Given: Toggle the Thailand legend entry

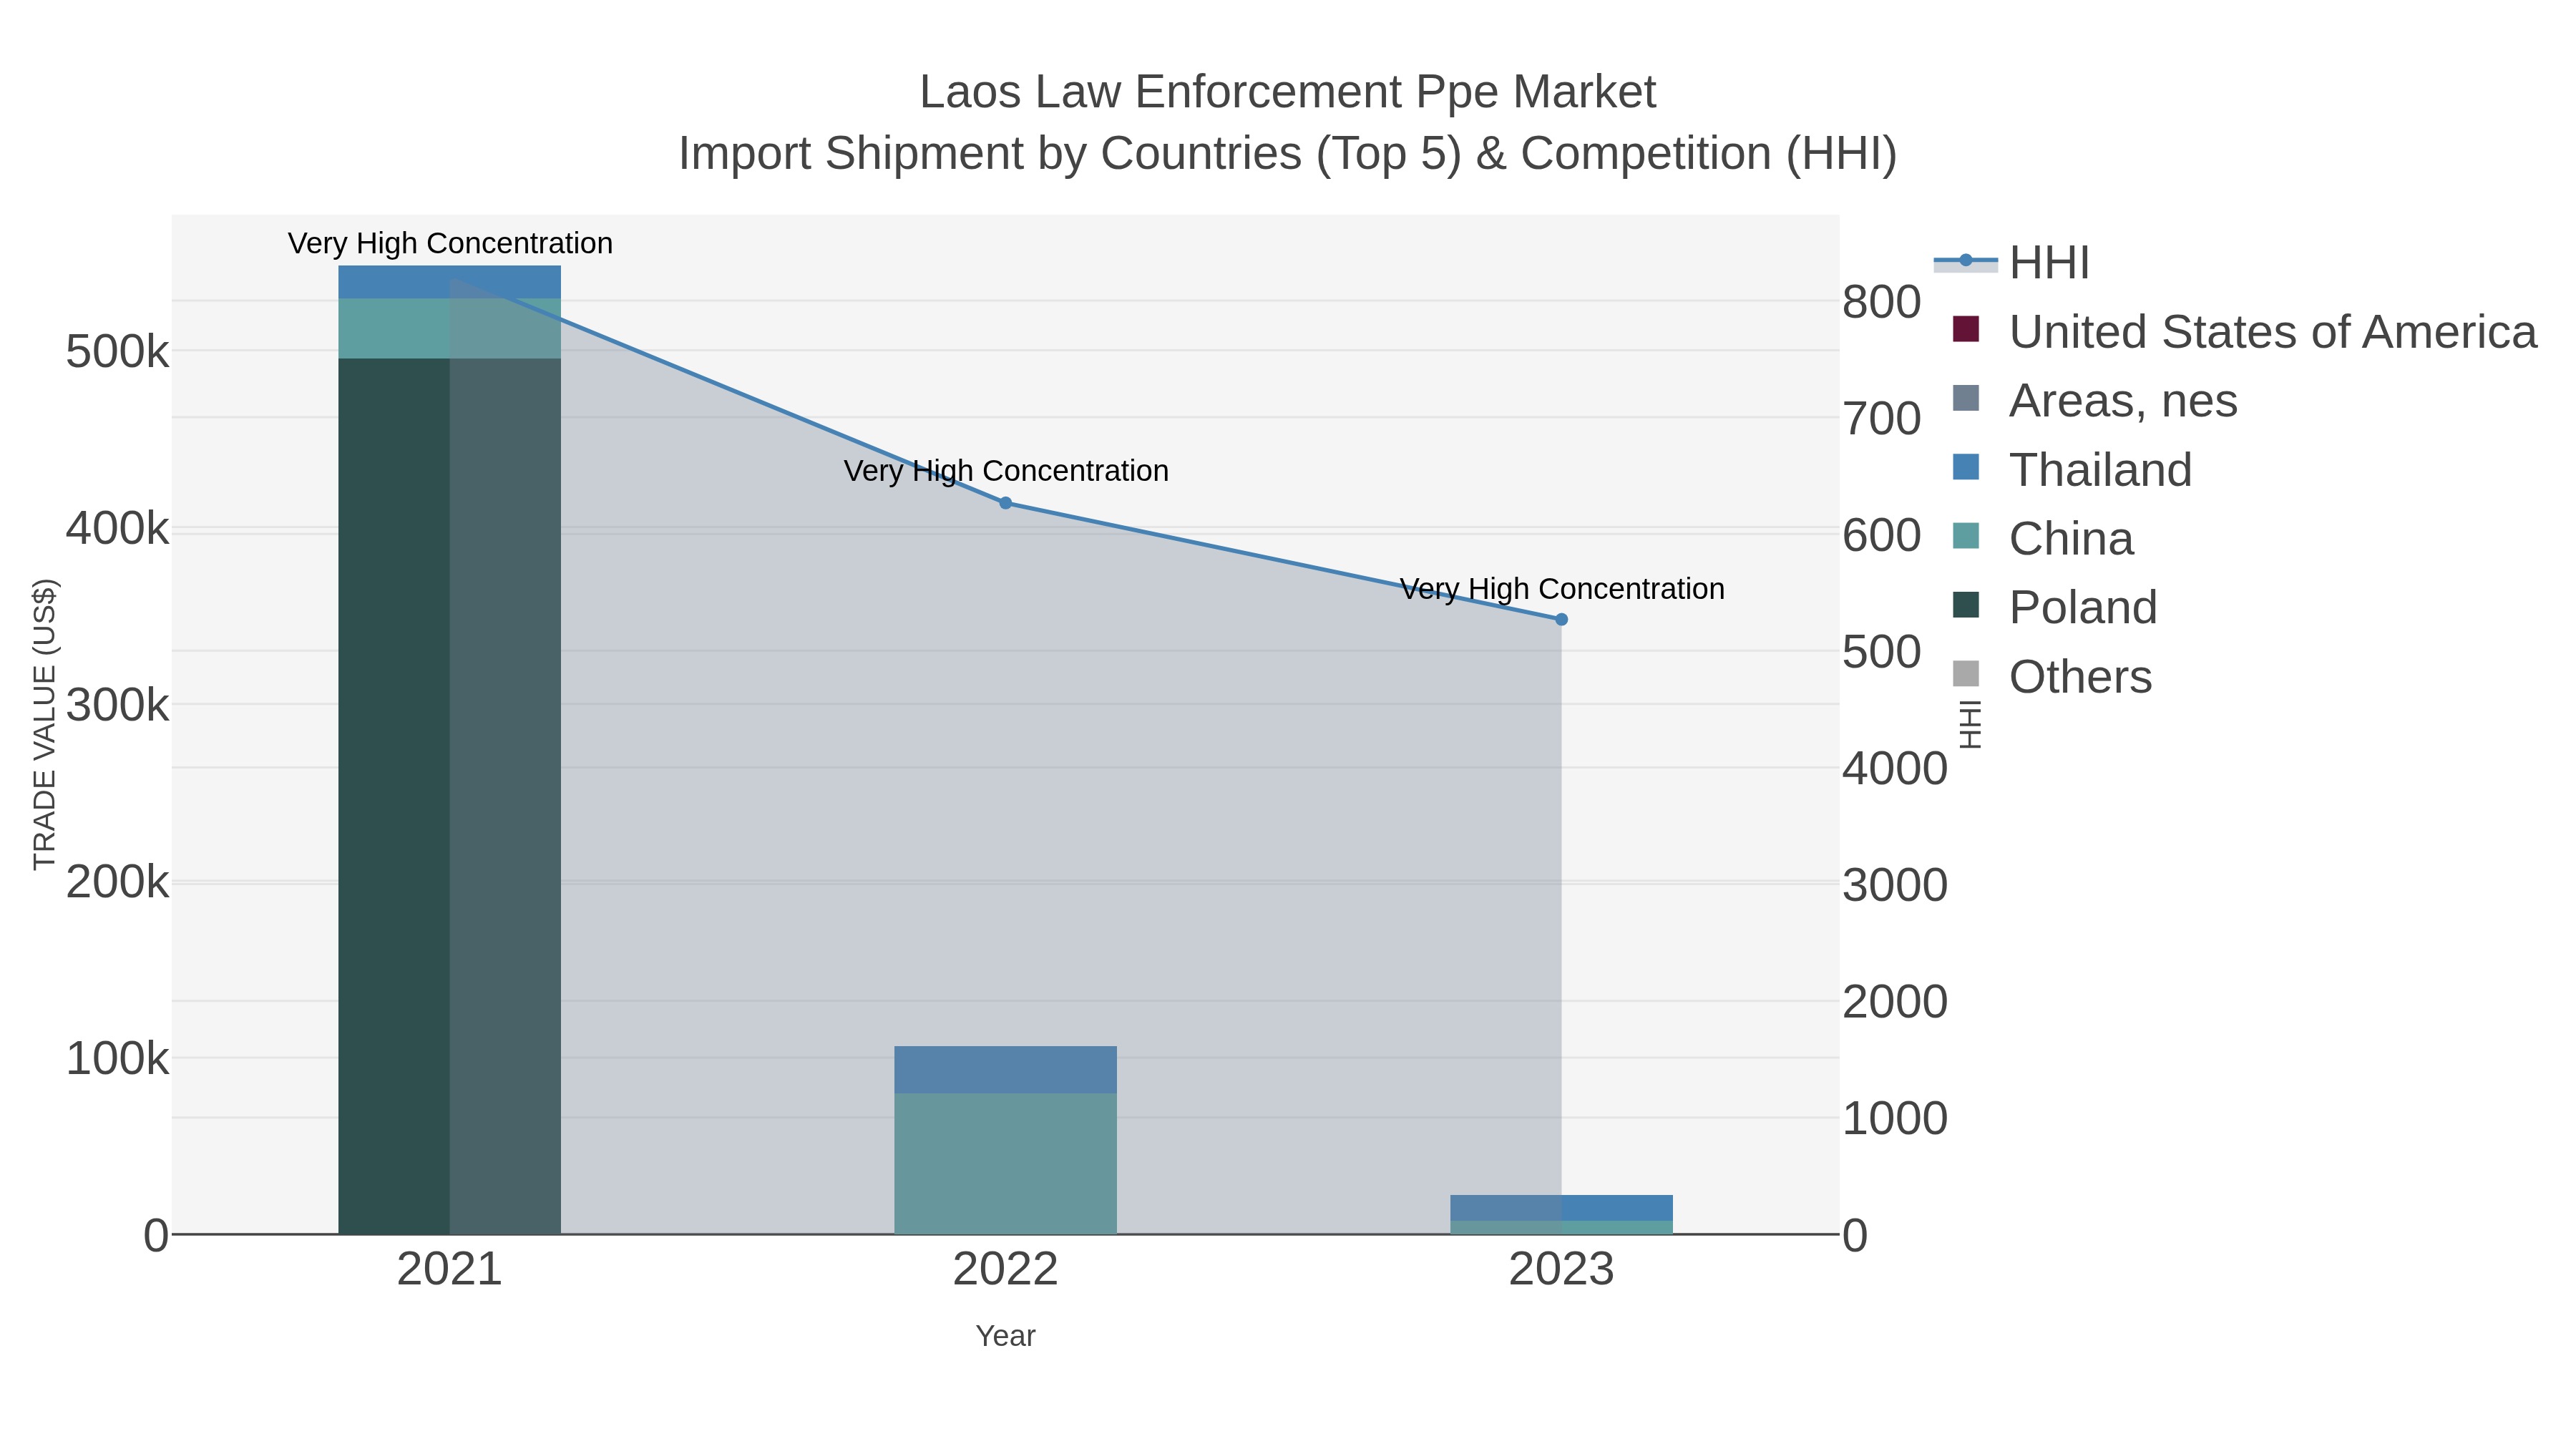Looking at the screenshot, I should point(2071,470).
